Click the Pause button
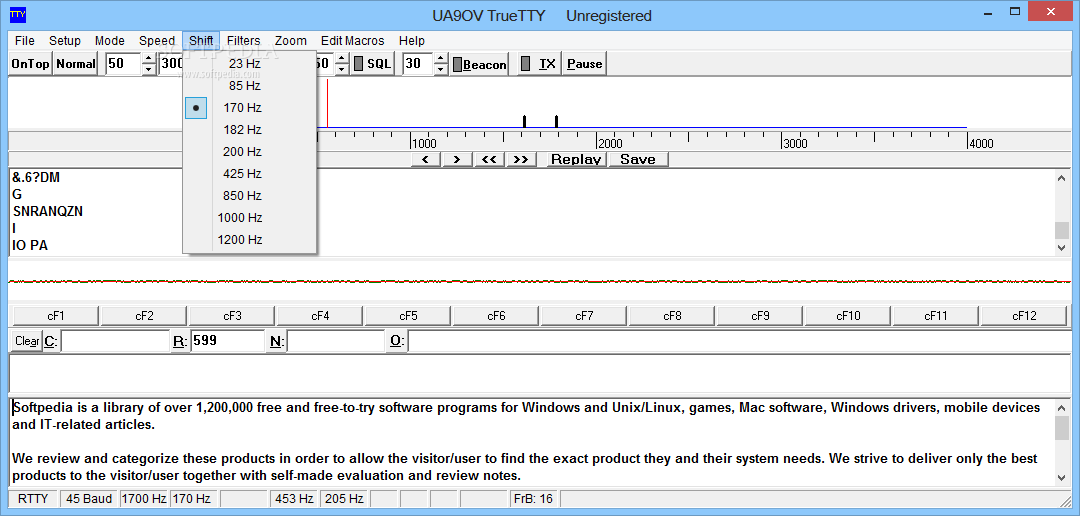 tap(585, 64)
